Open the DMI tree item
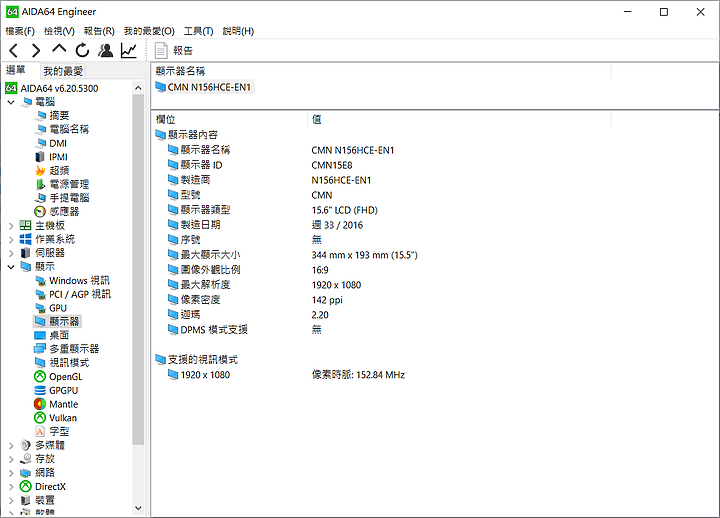This screenshot has height=518, width=720. [x=58, y=143]
